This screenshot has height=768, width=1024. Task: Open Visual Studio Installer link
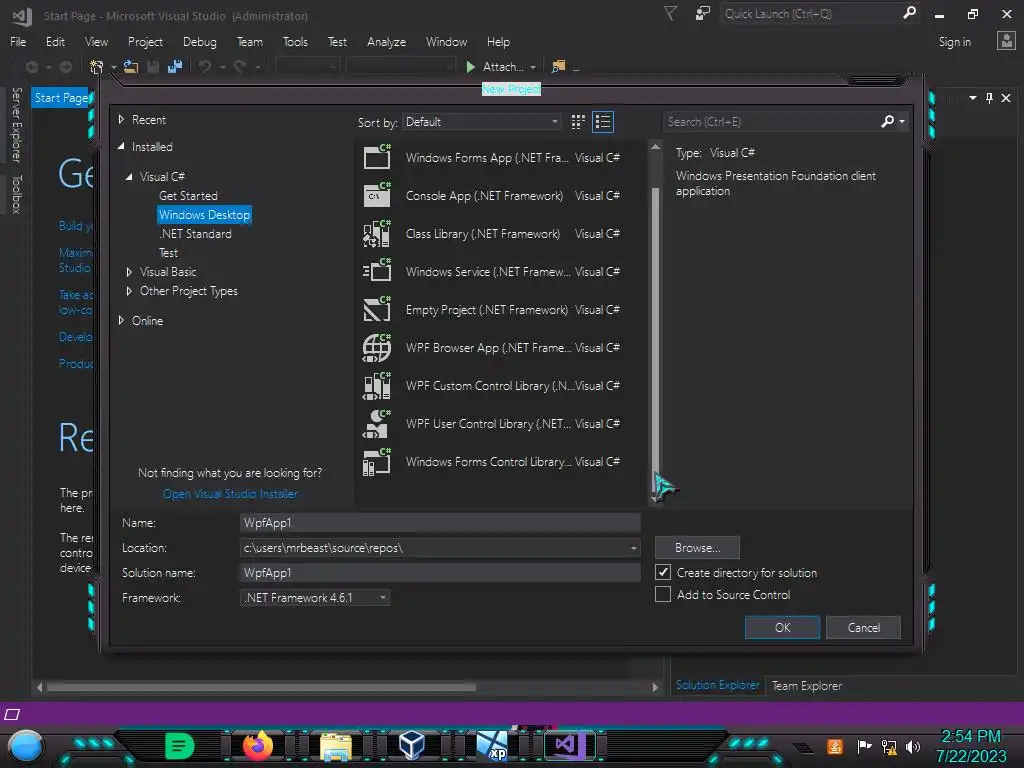[x=231, y=494]
